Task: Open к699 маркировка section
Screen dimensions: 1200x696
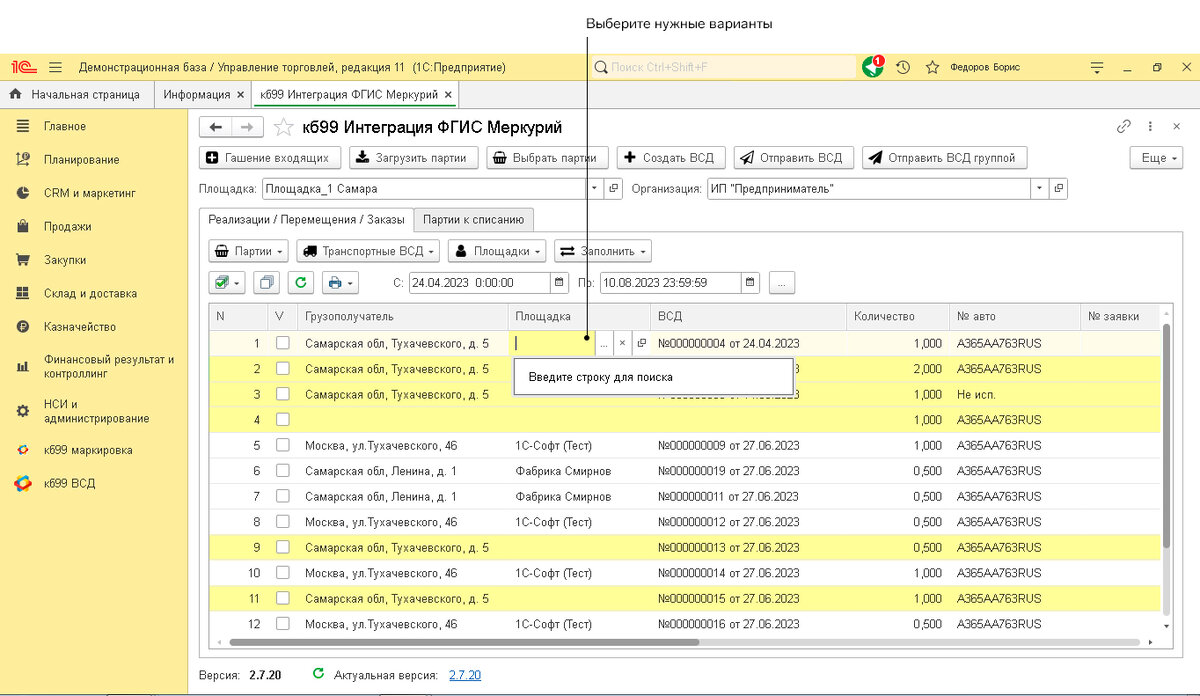Action: 88,450
